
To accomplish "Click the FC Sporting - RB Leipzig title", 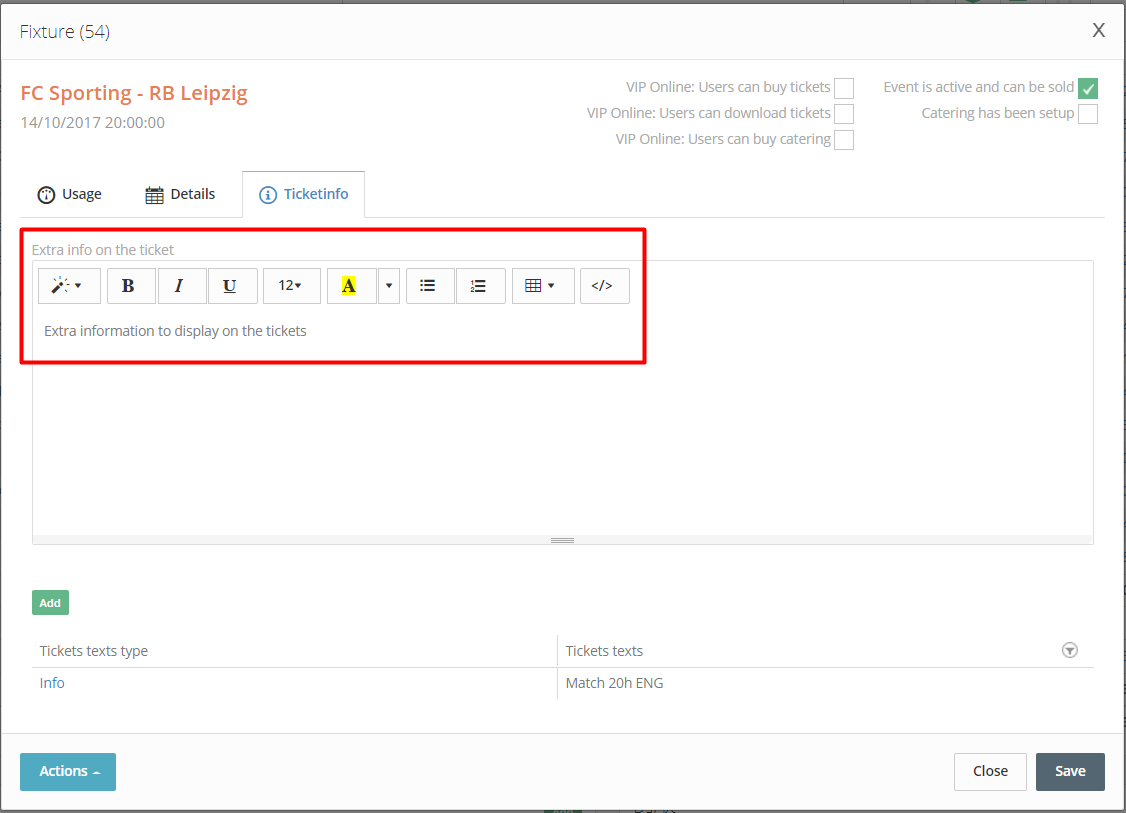I will (x=134, y=93).
